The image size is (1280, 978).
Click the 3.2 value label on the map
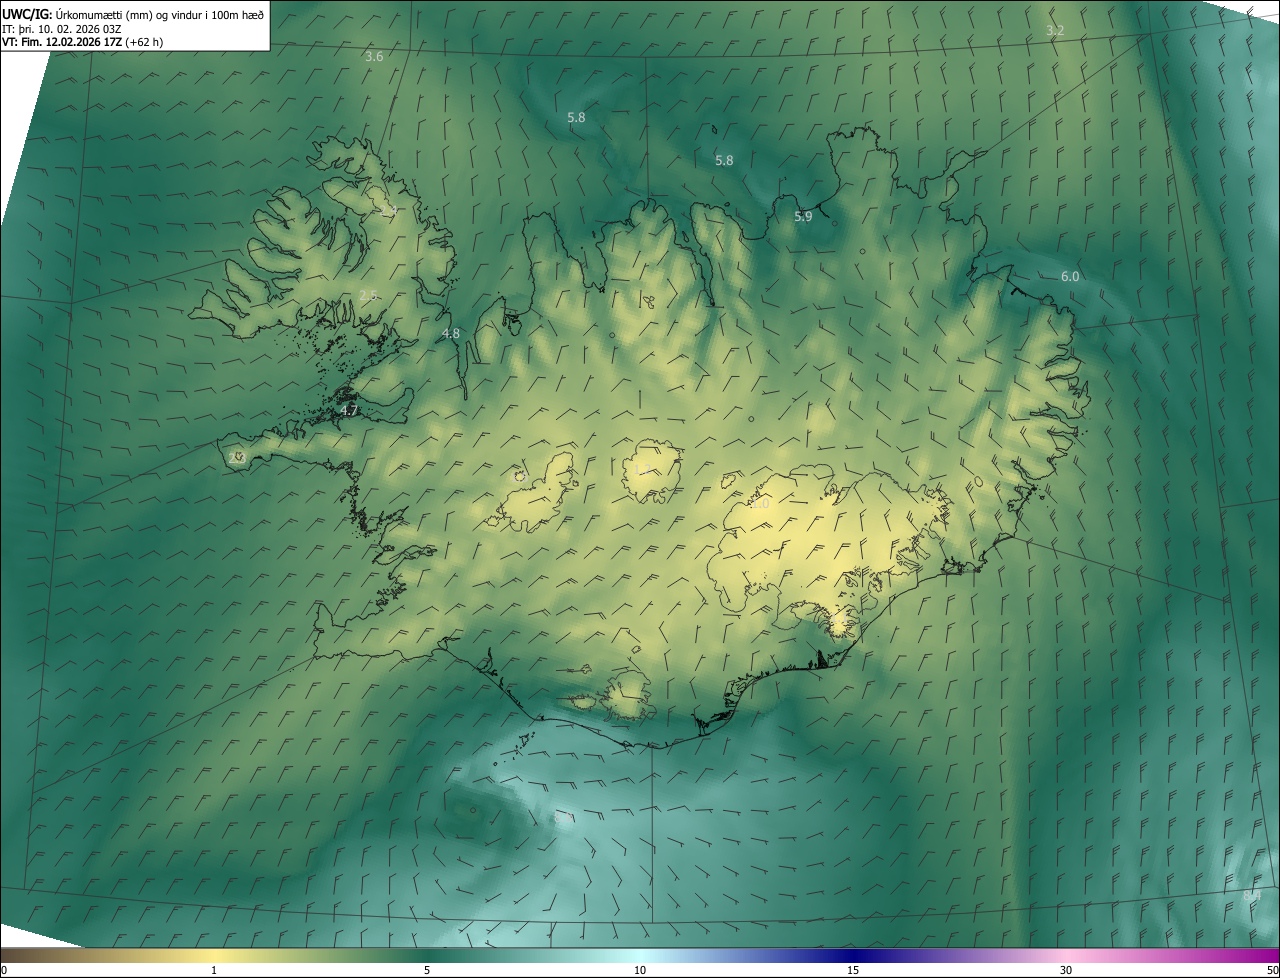click(1055, 31)
